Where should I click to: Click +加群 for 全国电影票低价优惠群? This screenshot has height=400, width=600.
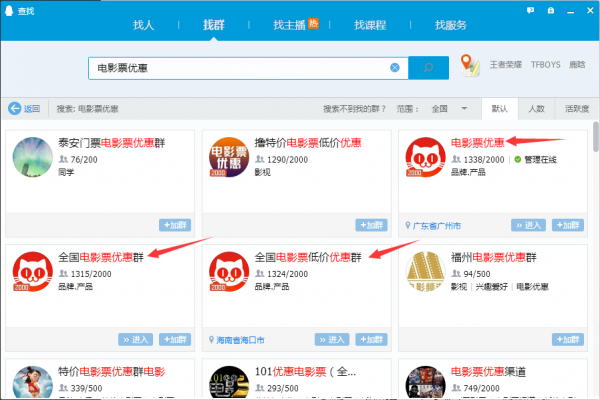click(x=371, y=340)
